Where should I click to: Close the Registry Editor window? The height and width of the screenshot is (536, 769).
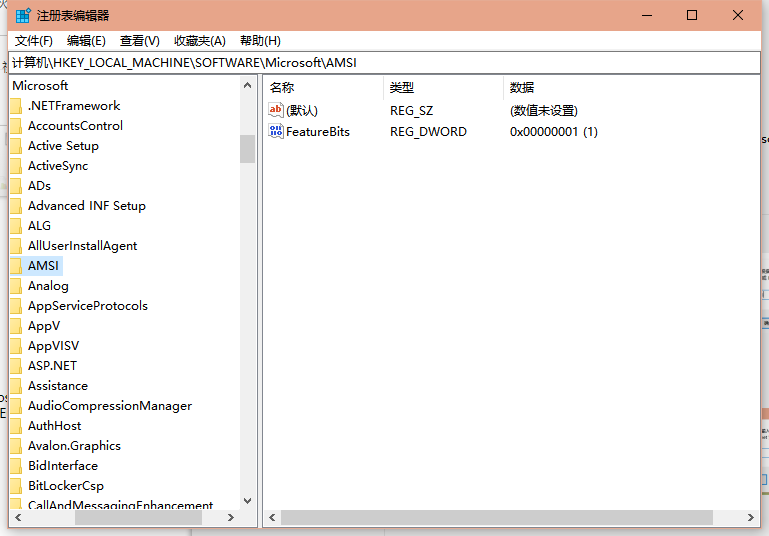tap(738, 16)
